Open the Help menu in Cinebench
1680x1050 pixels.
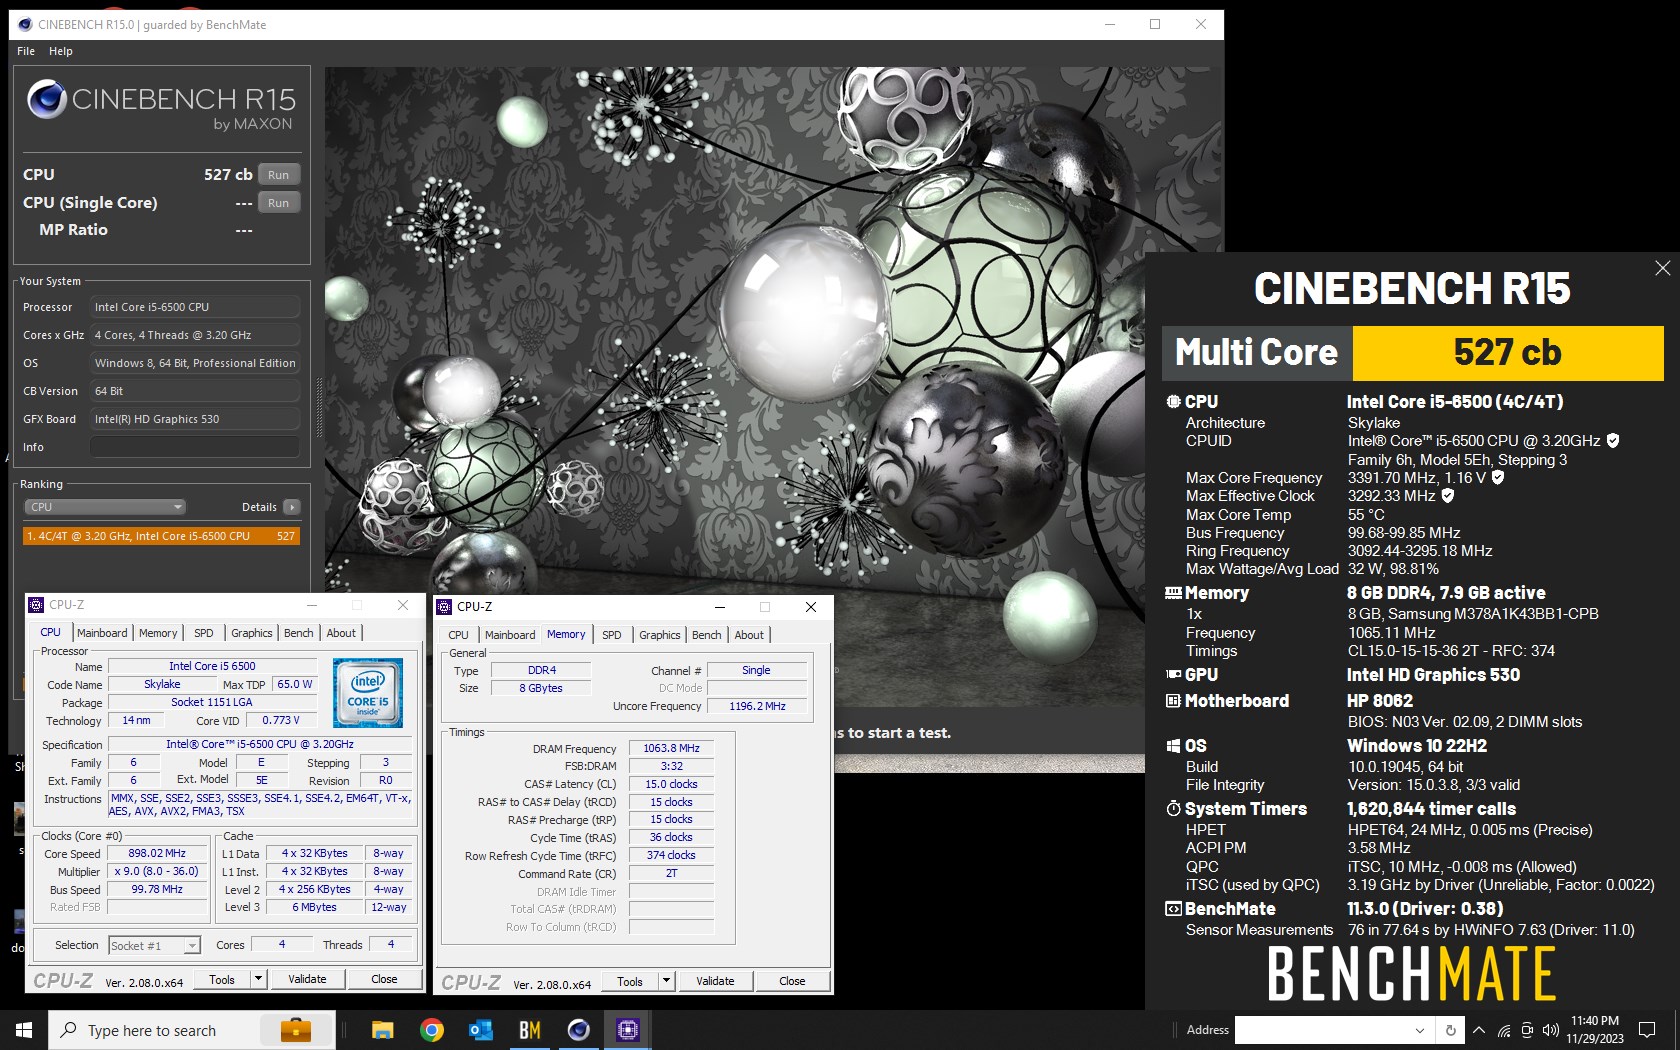click(x=61, y=51)
